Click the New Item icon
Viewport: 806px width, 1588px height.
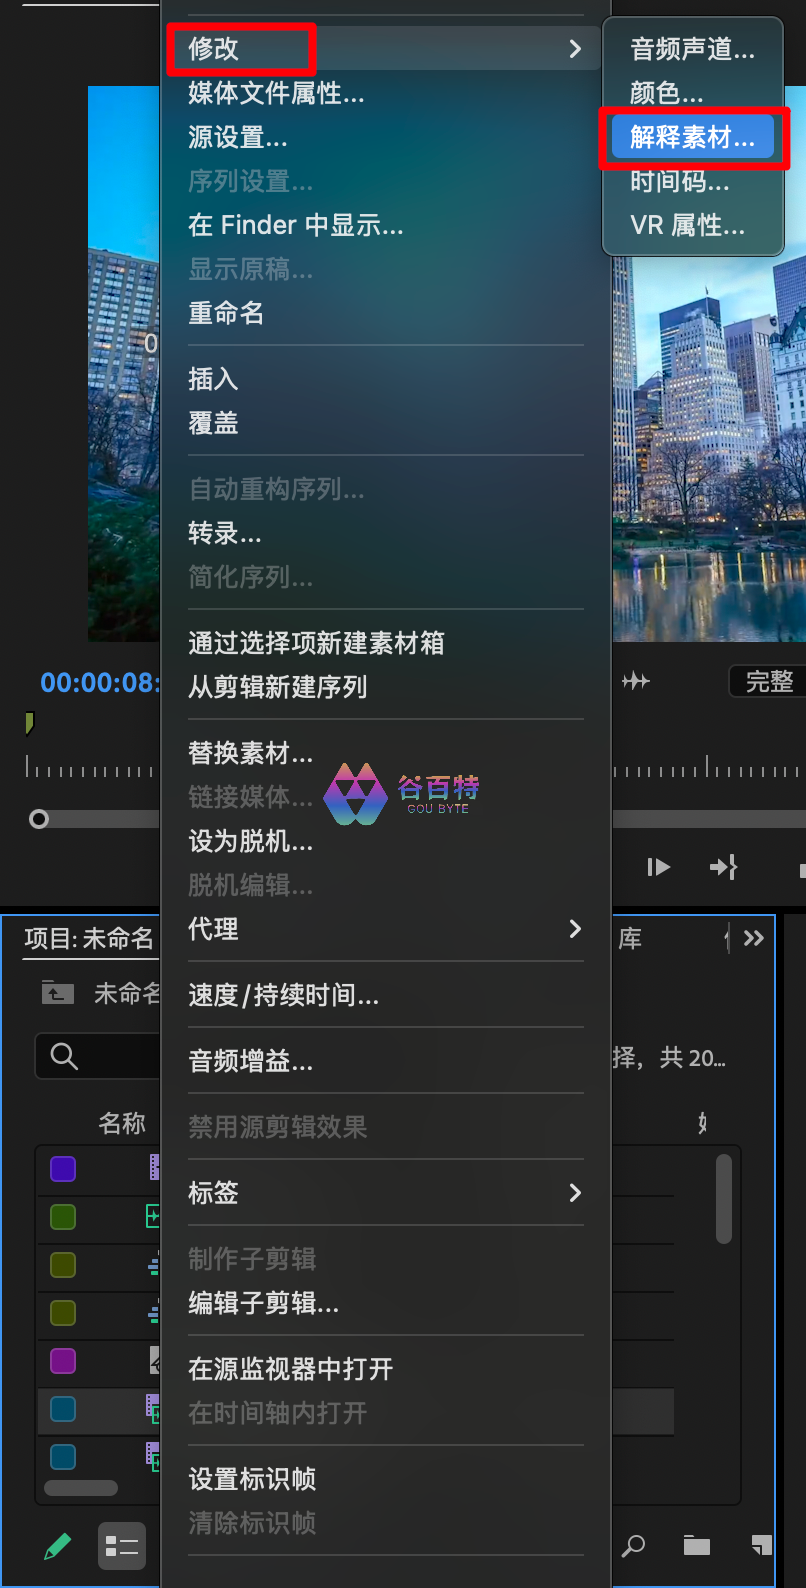tap(761, 1546)
